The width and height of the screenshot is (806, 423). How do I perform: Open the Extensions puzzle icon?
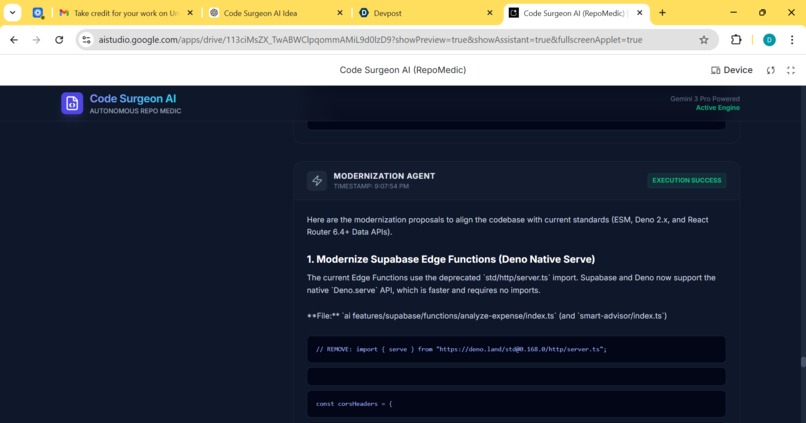point(736,40)
